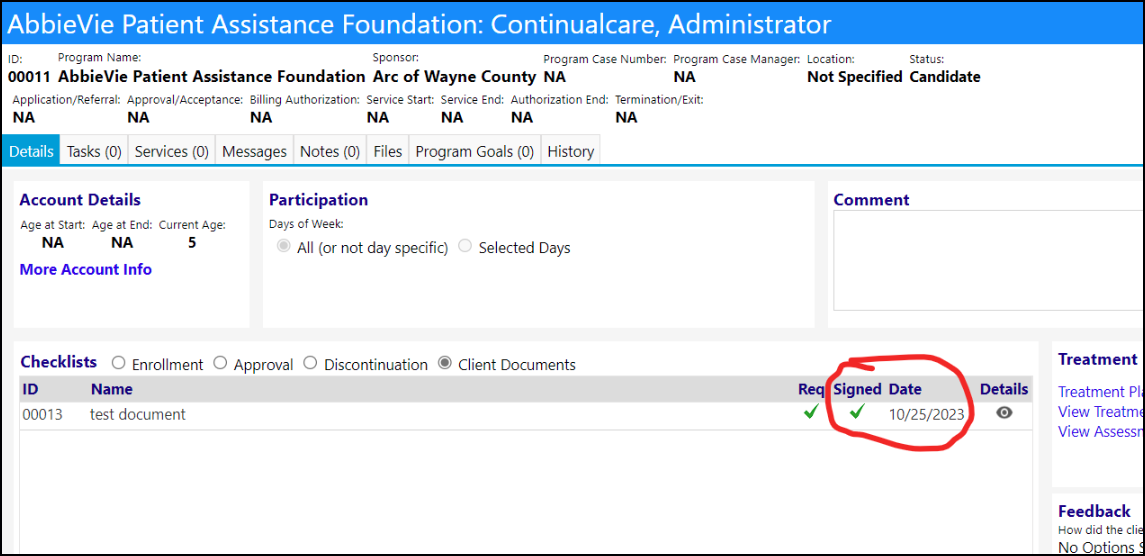Select the Discontinuation checklist radio button

(x=310, y=363)
